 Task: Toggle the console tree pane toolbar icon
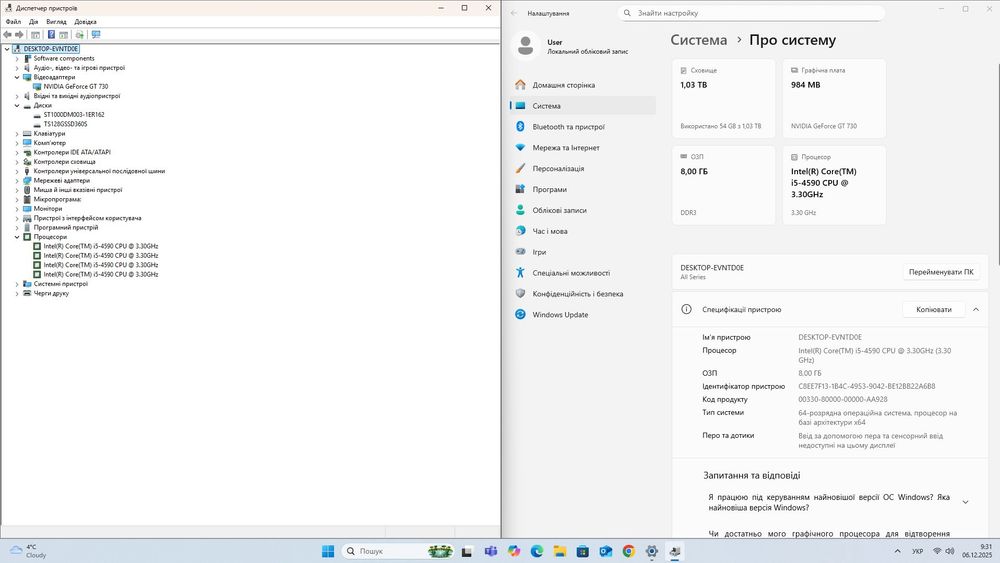click(36, 34)
